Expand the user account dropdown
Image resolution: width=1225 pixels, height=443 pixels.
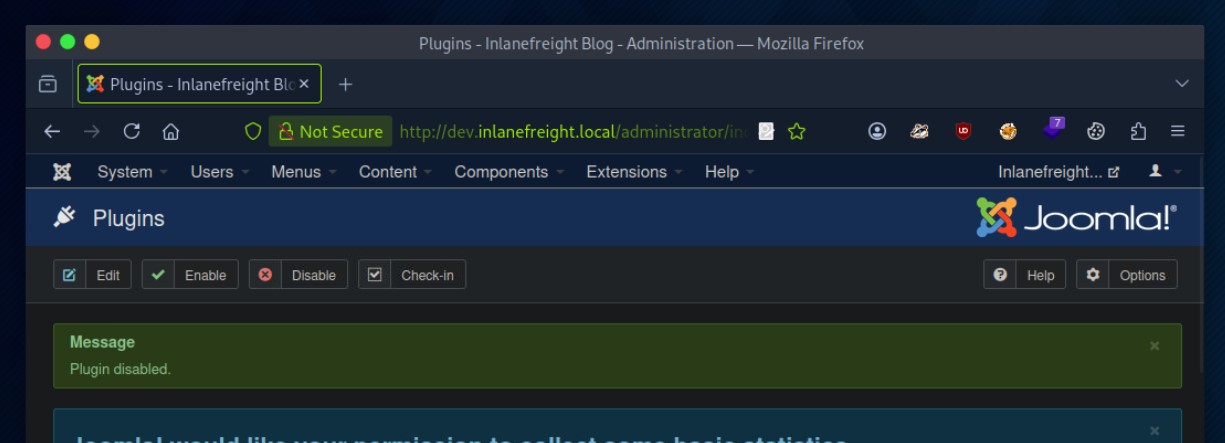(x=1164, y=172)
